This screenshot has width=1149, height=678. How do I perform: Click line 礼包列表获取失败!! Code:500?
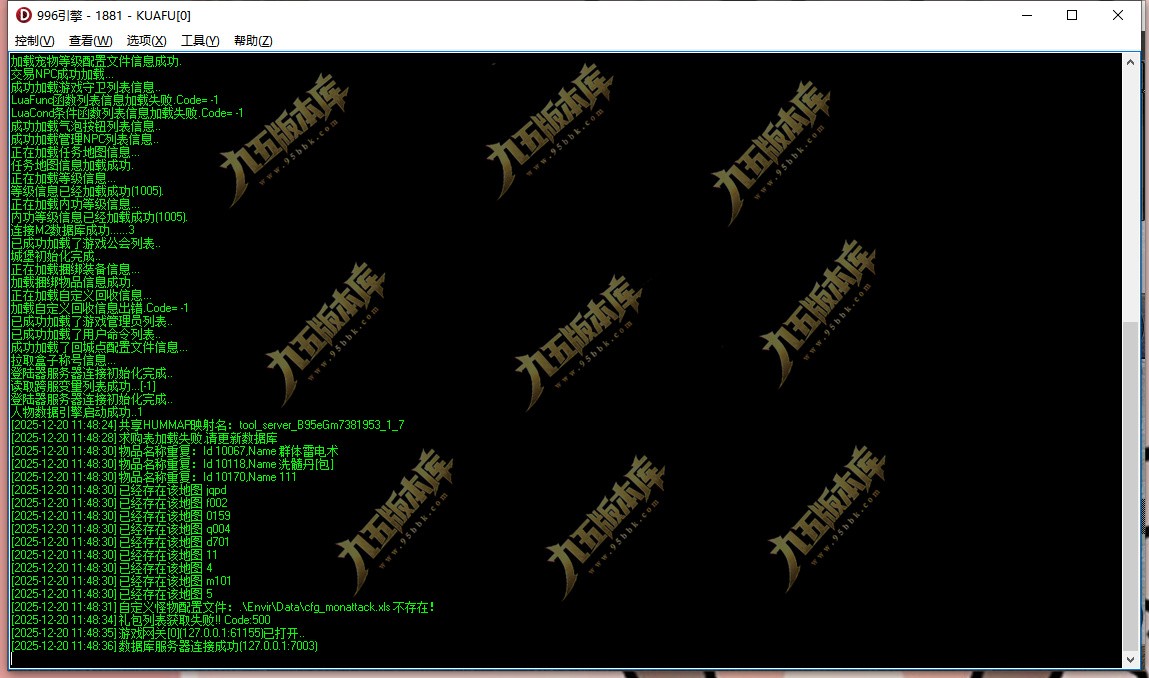tap(141, 621)
